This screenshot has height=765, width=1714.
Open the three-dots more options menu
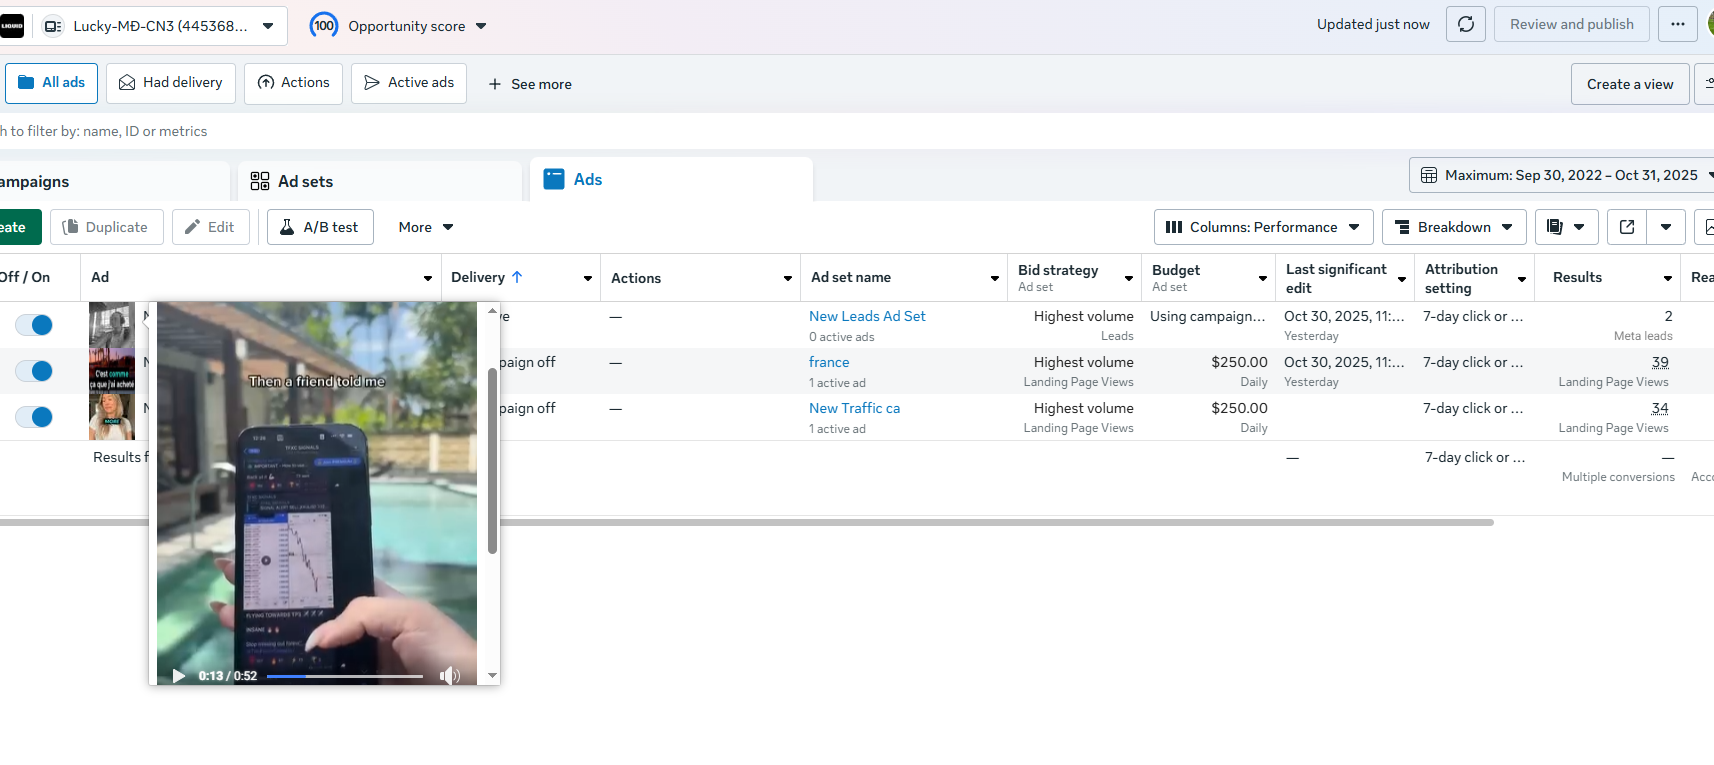pyautogui.click(x=1678, y=24)
